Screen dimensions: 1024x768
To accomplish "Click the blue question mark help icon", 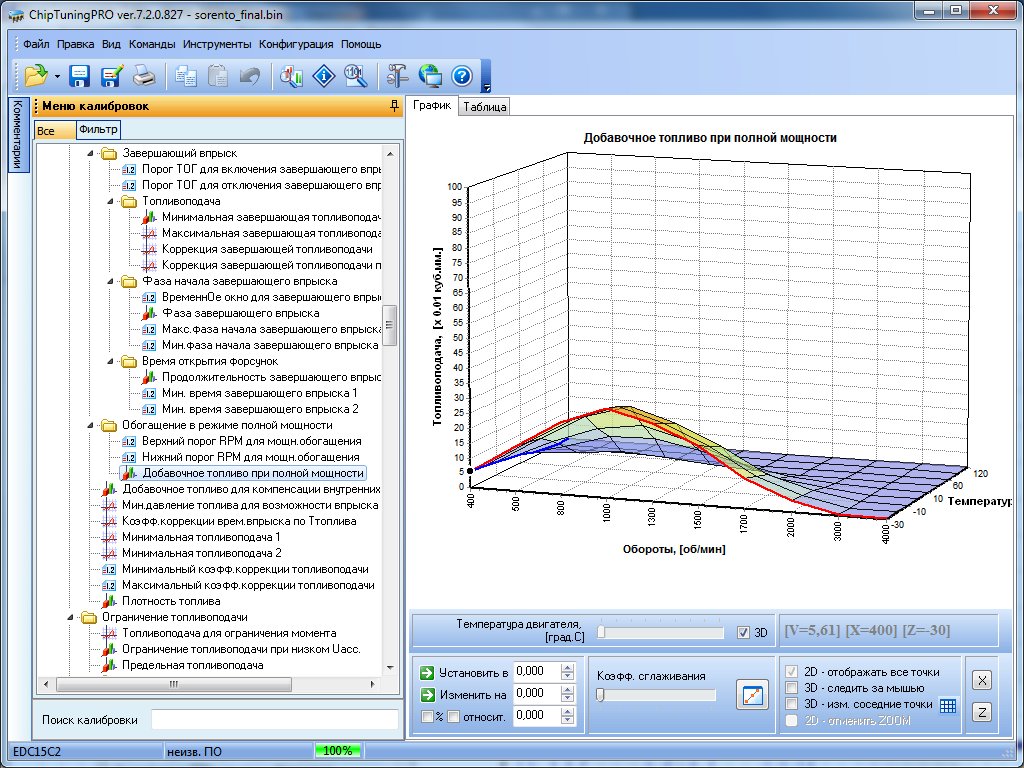I will coord(461,75).
